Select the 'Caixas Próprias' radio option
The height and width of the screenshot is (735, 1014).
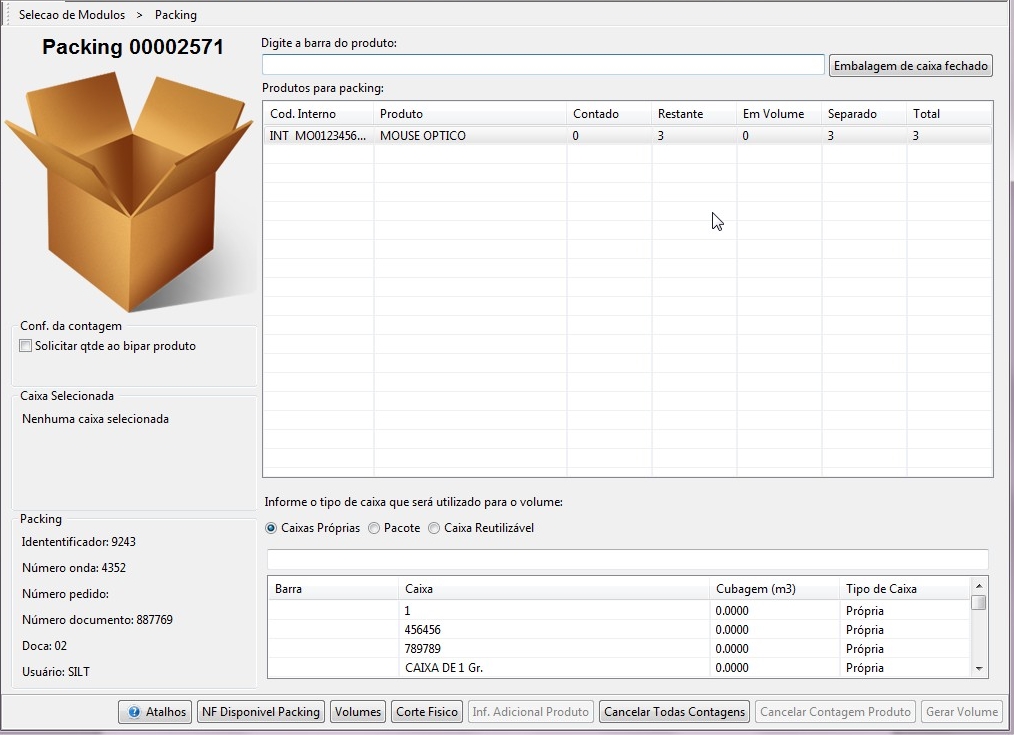[x=271, y=528]
